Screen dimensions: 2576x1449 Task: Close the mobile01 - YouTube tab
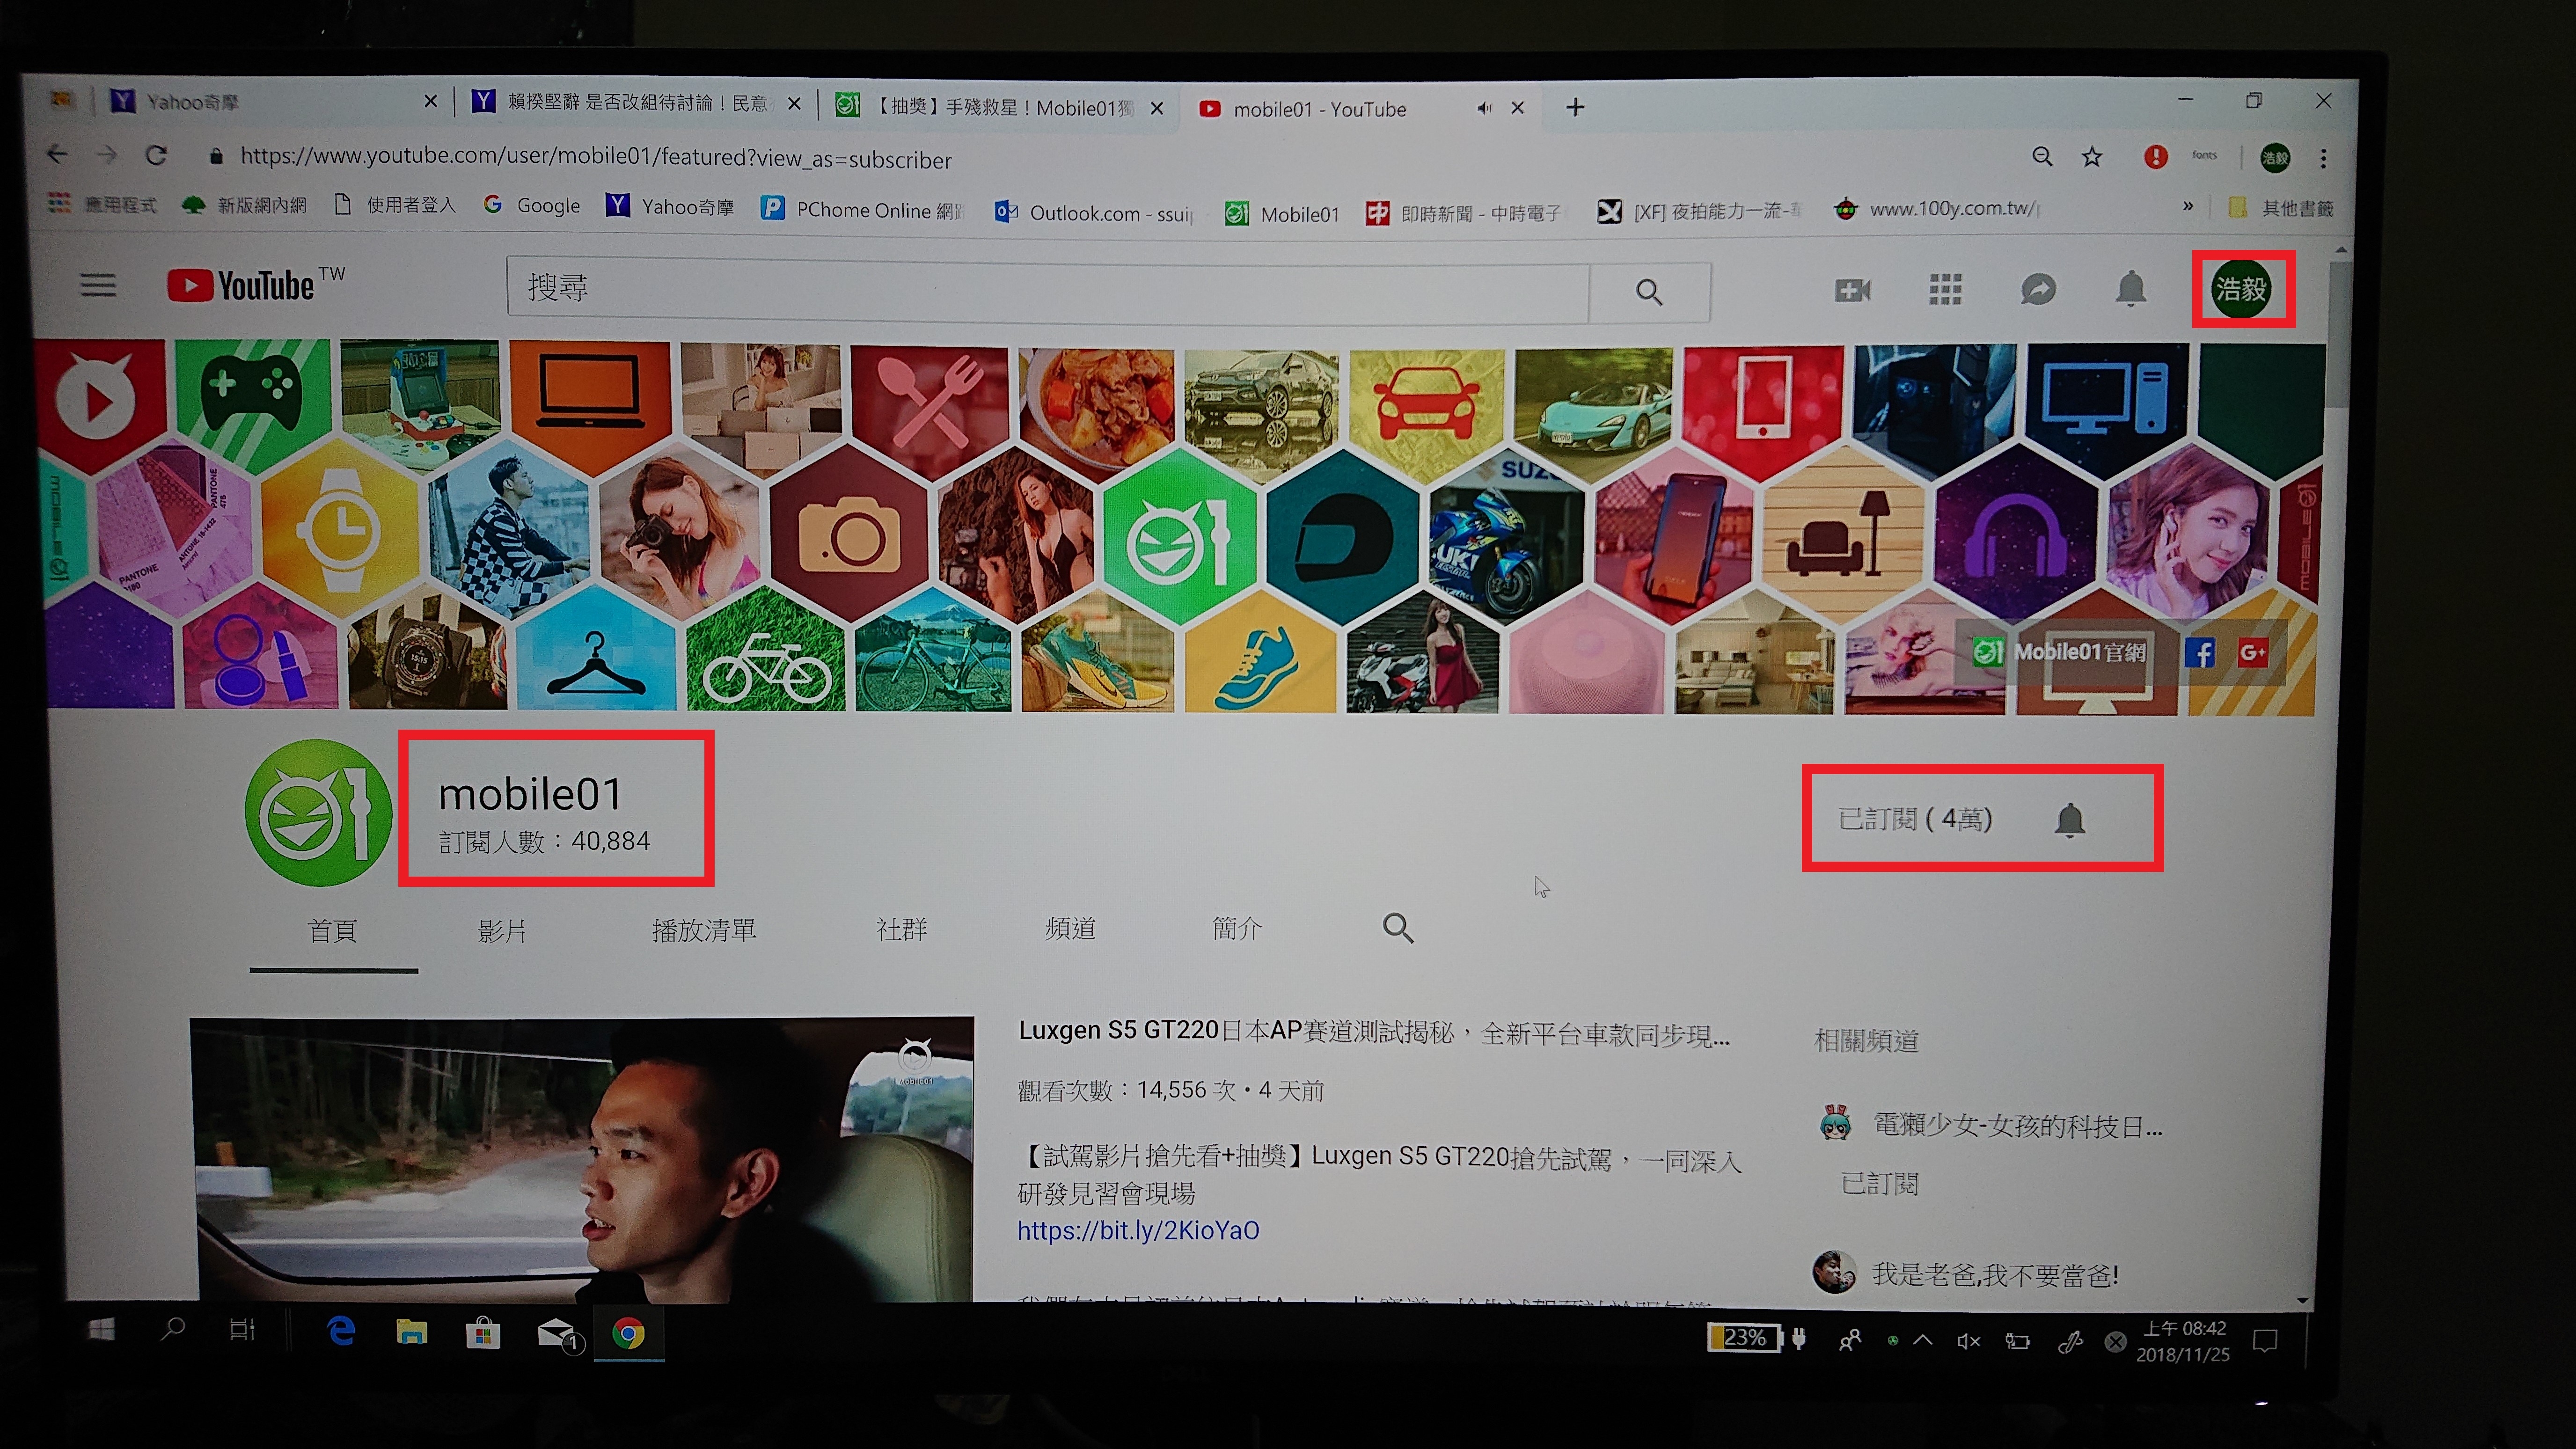[1518, 108]
